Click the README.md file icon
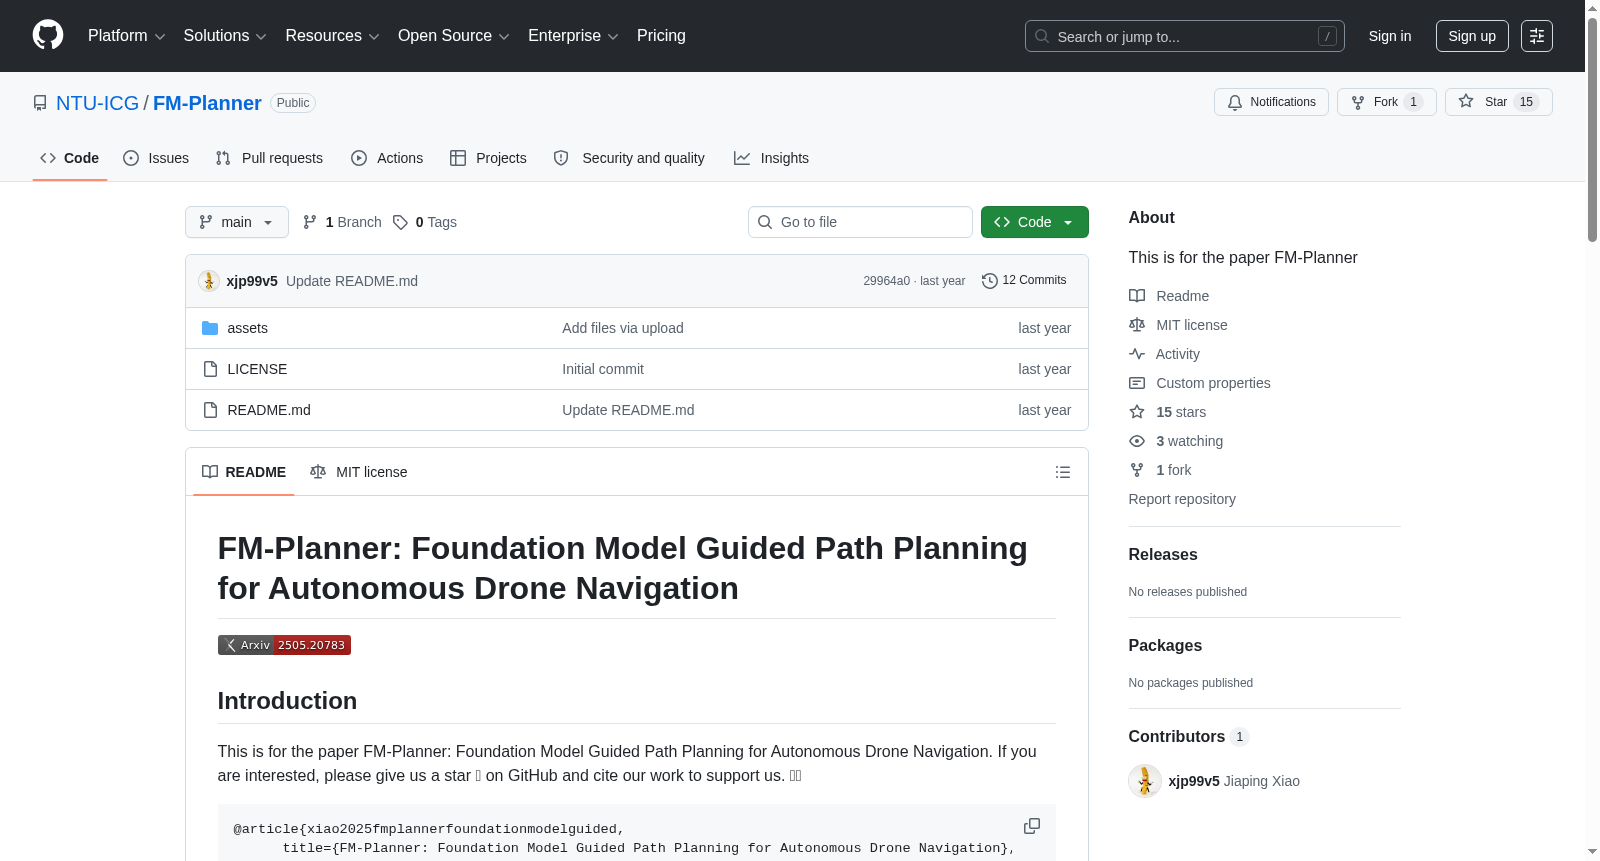Screen dimensions: 1600x861 [210, 410]
